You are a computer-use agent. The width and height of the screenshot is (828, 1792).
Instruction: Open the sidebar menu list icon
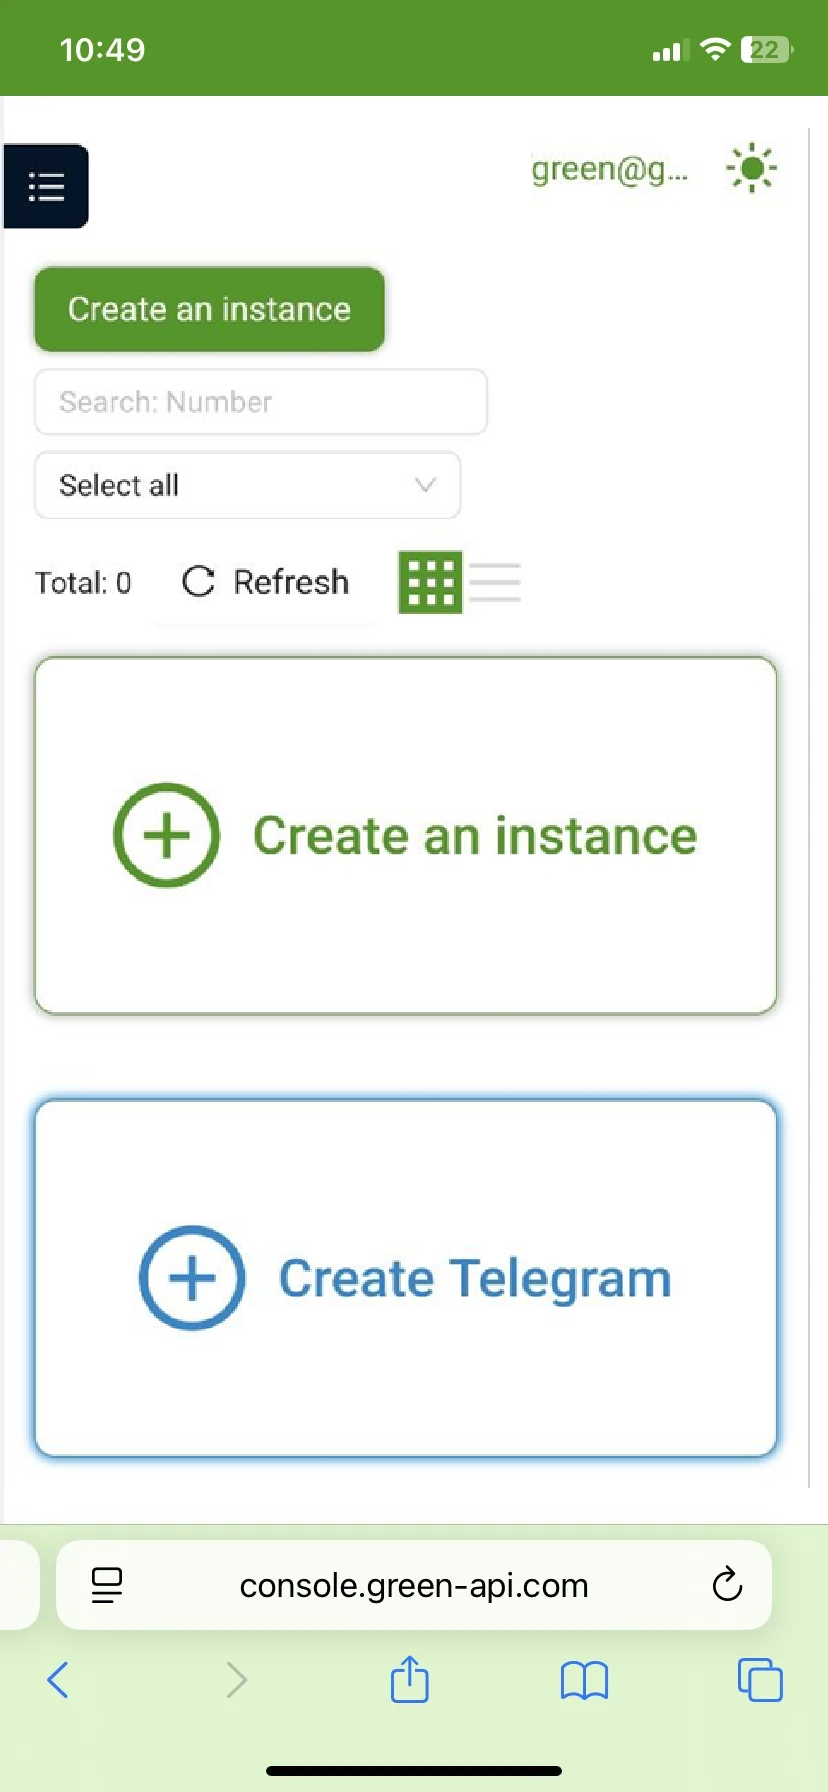[x=46, y=187]
